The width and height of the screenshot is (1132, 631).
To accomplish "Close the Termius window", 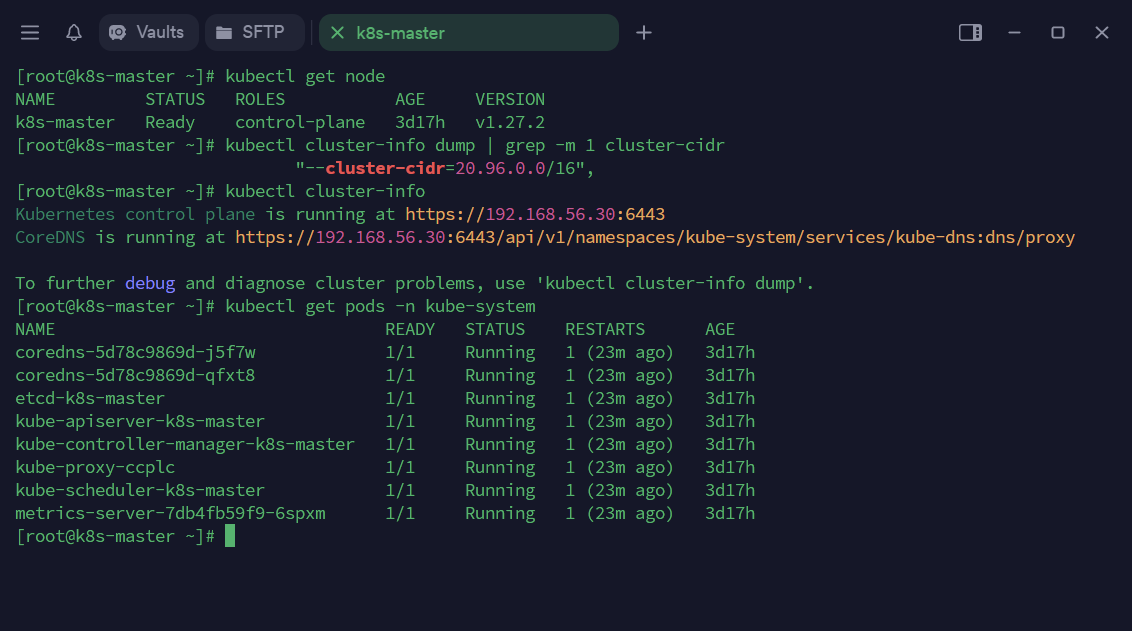I will click(1102, 33).
